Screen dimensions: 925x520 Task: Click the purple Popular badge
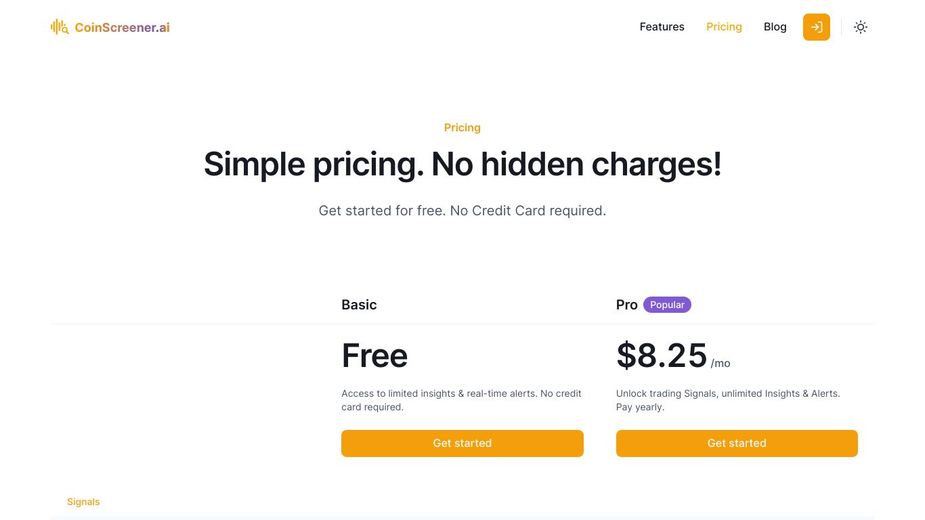click(667, 305)
